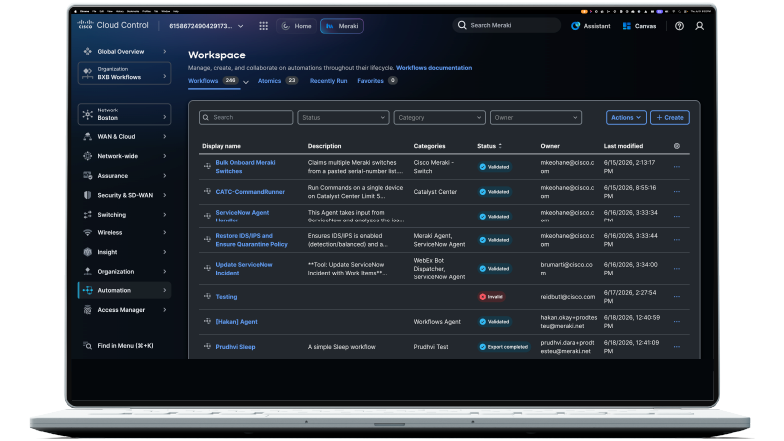Click the Insight sidebar icon
This screenshot has height=441, width=784.
coord(88,252)
